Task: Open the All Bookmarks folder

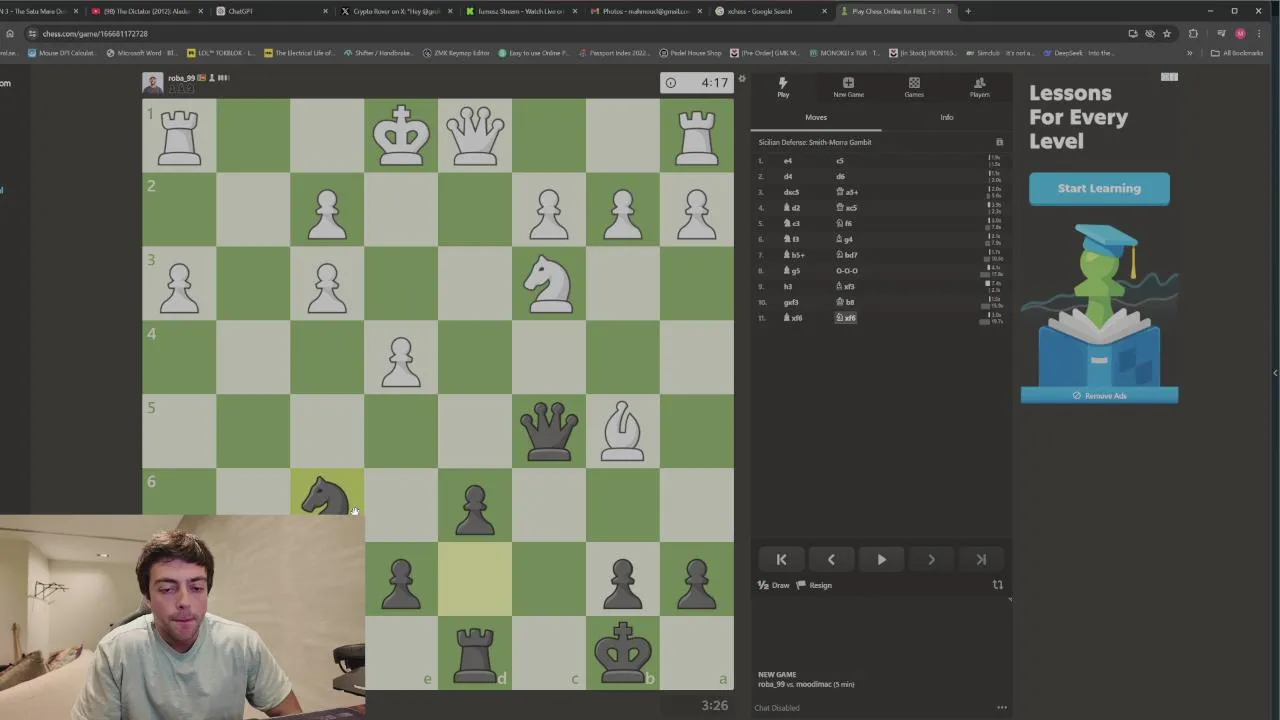Action: coord(1236,53)
